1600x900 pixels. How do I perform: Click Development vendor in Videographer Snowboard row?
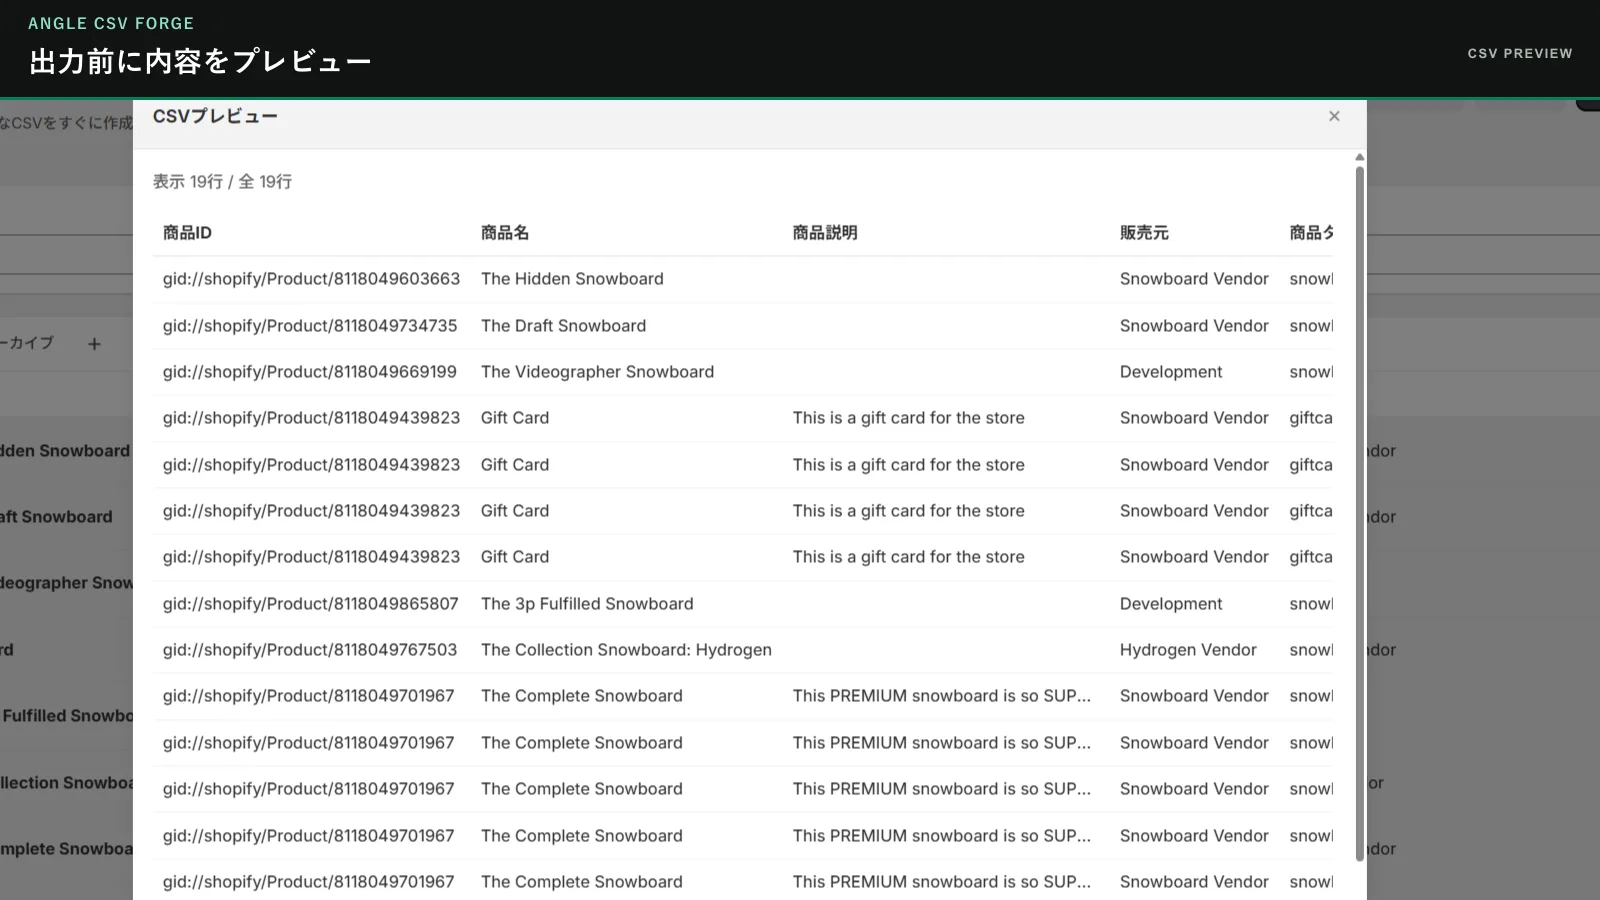pyautogui.click(x=1171, y=372)
